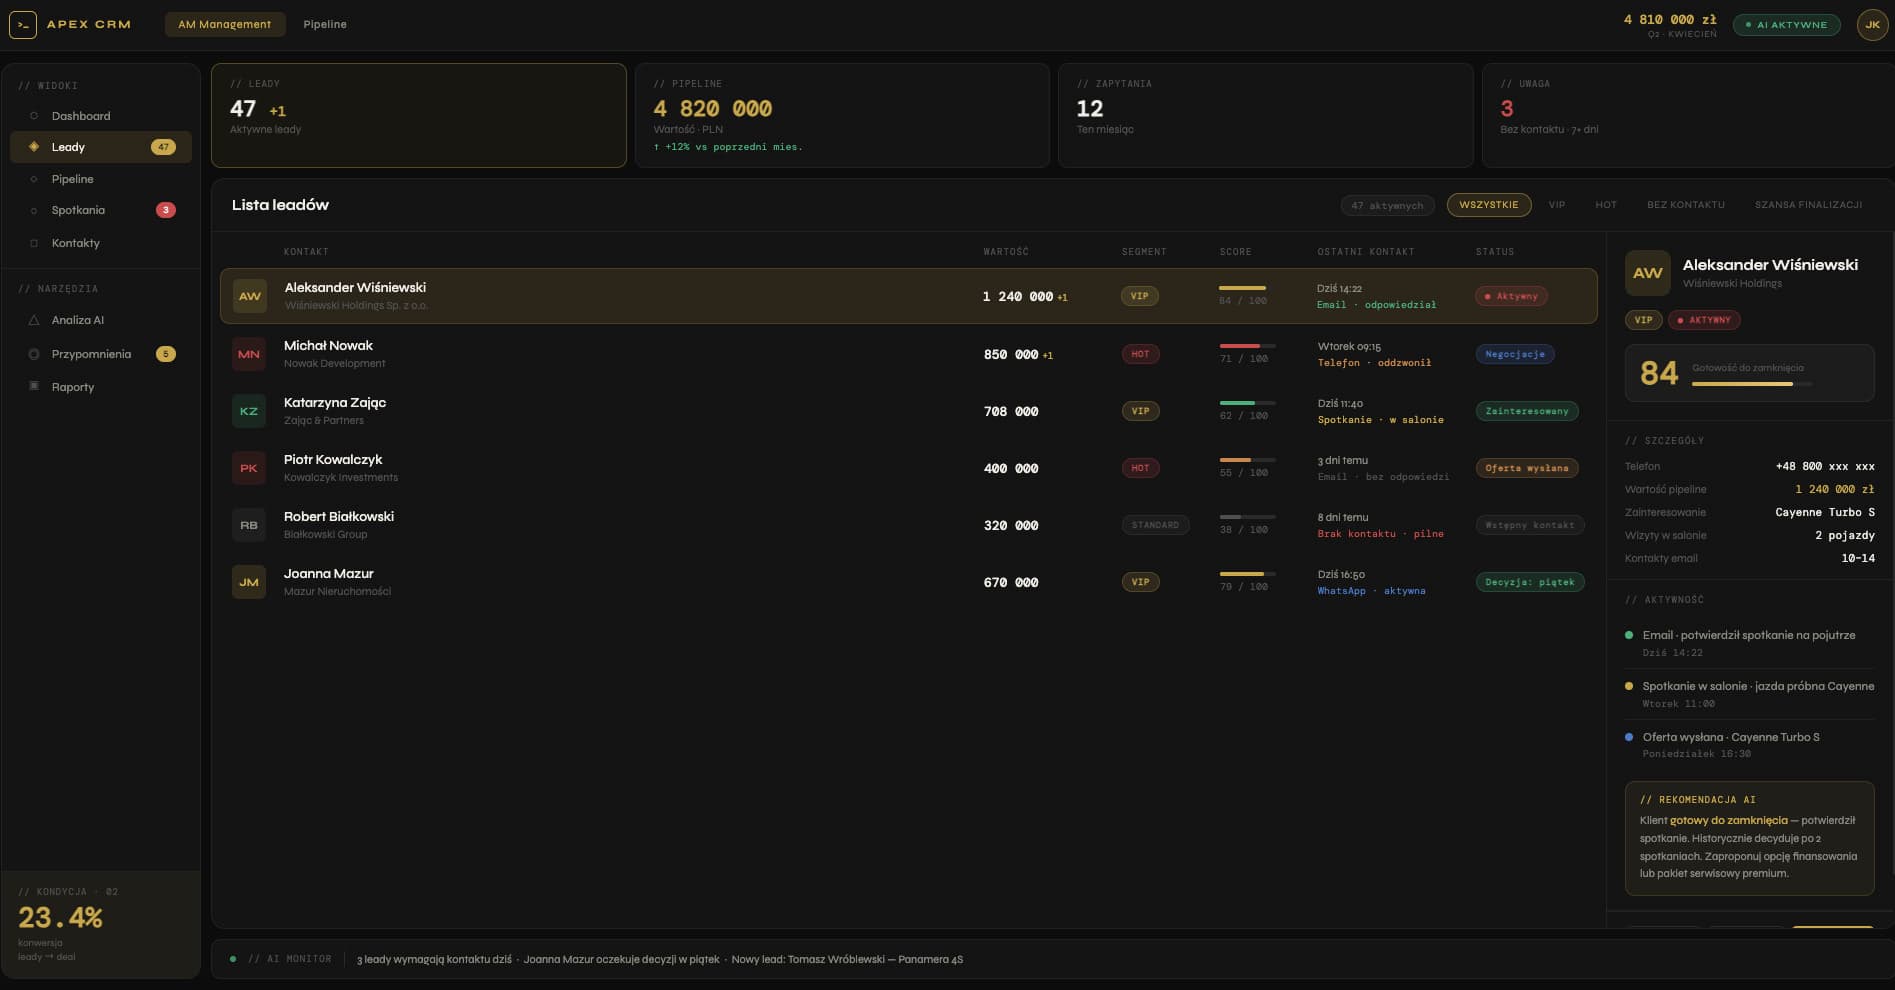Select the Piotr Kowalczyk lead name
The image size is (1895, 990).
click(x=333, y=460)
